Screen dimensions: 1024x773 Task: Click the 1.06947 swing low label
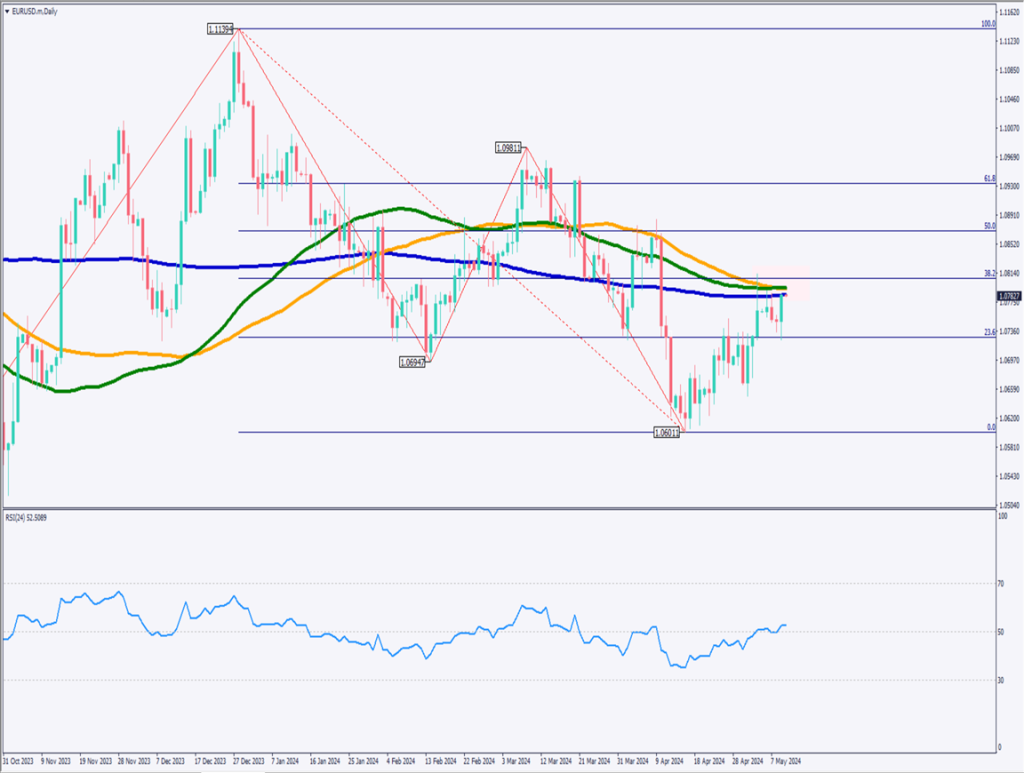[x=413, y=361]
